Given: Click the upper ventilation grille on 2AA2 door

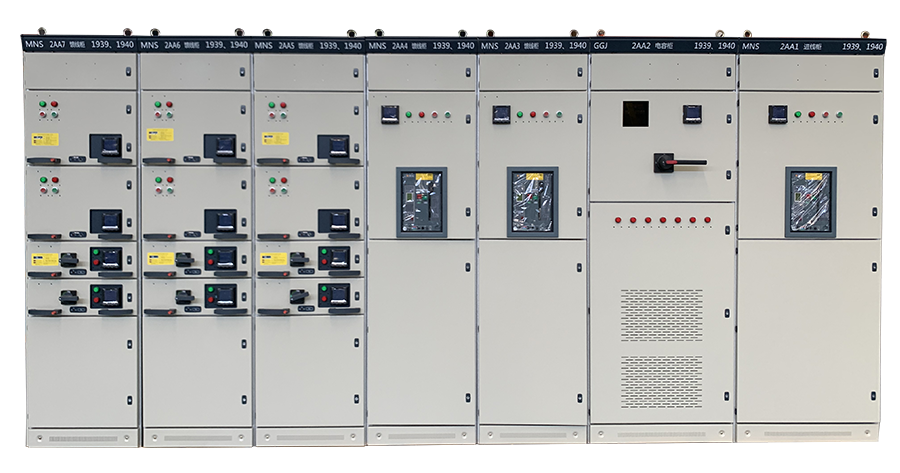Looking at the screenshot, I should point(662,316).
